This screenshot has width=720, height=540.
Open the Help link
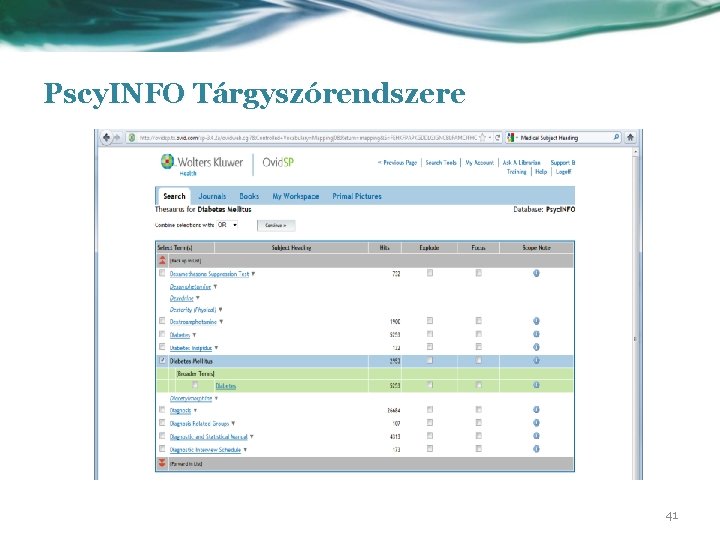[x=541, y=172]
